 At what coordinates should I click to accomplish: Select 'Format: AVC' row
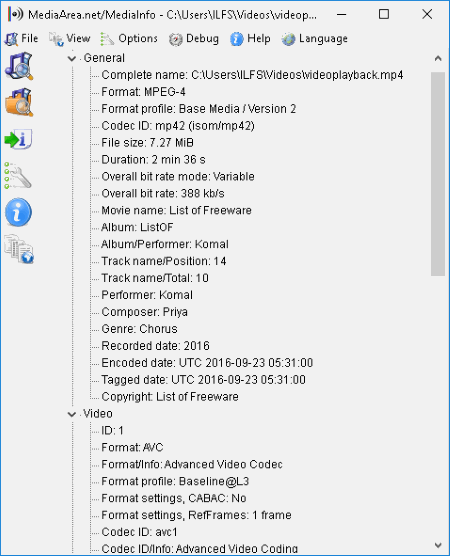pyautogui.click(x=132, y=447)
